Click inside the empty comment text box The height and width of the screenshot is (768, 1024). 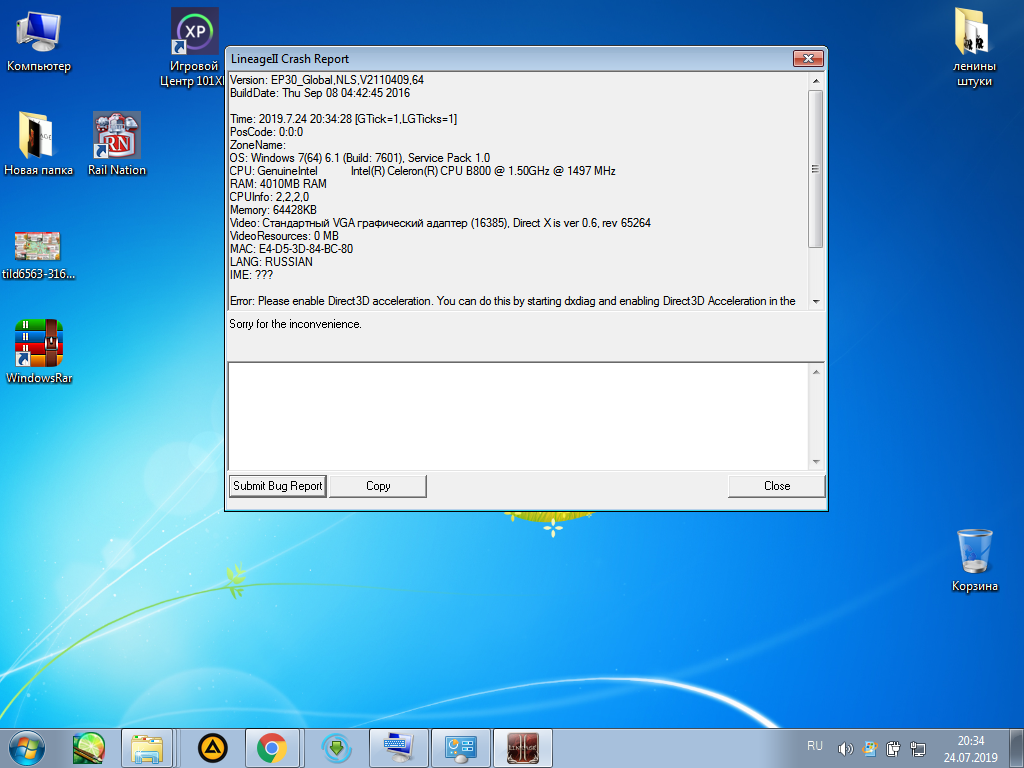[518, 415]
